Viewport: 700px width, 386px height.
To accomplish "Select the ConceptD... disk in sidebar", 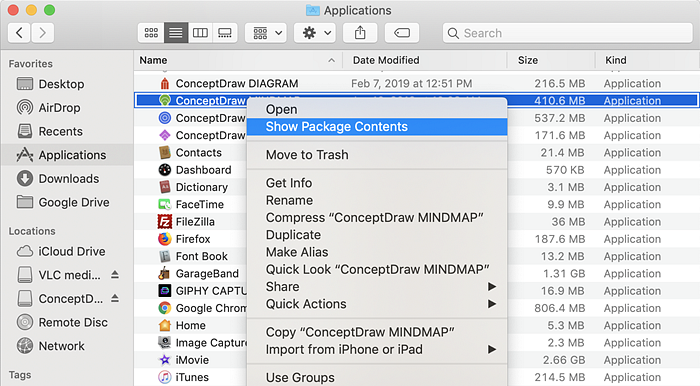I will (x=60, y=299).
